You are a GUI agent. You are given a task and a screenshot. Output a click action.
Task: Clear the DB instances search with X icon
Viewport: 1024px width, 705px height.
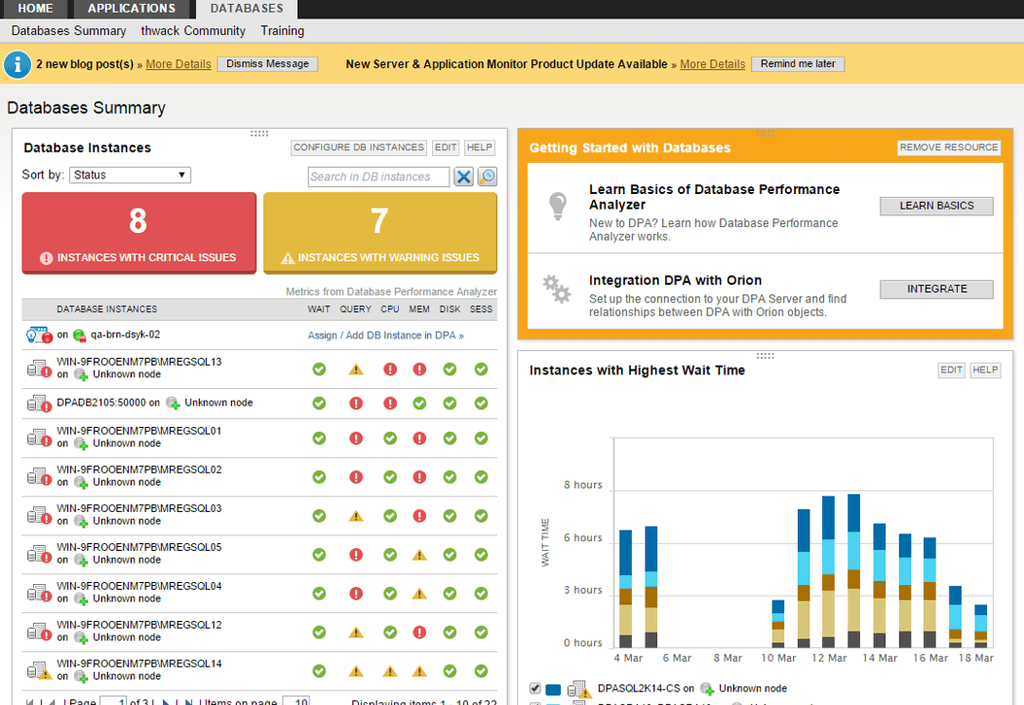464,177
